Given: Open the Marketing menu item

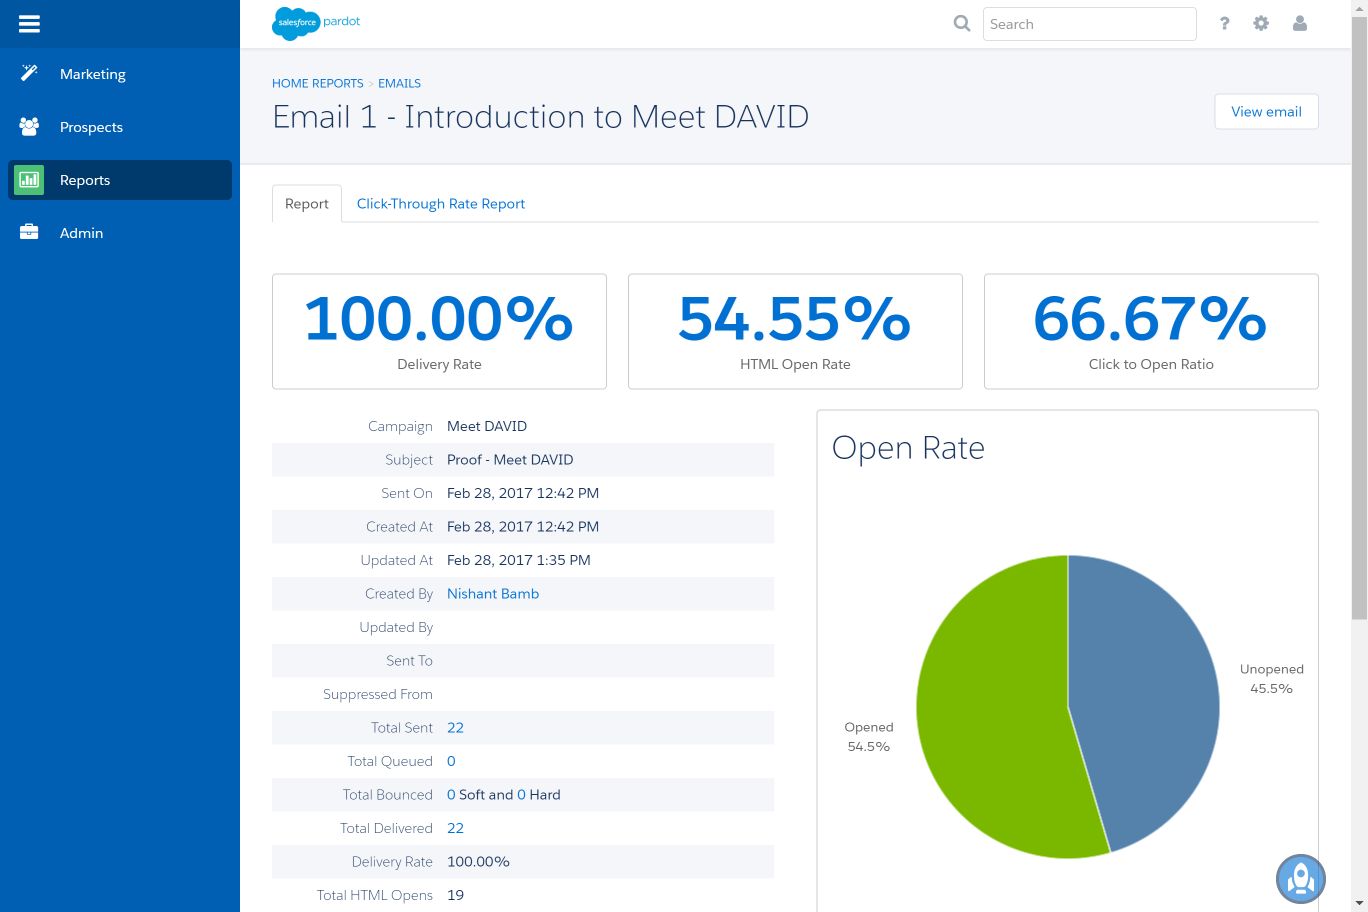Looking at the screenshot, I should click(120, 74).
